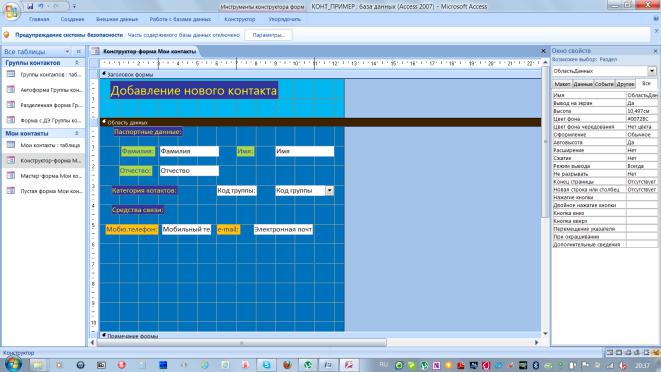Viewport: 661px width, 372px height.
Task: Select the form icon beside Конструктор-форма tab
Action: click(96, 51)
